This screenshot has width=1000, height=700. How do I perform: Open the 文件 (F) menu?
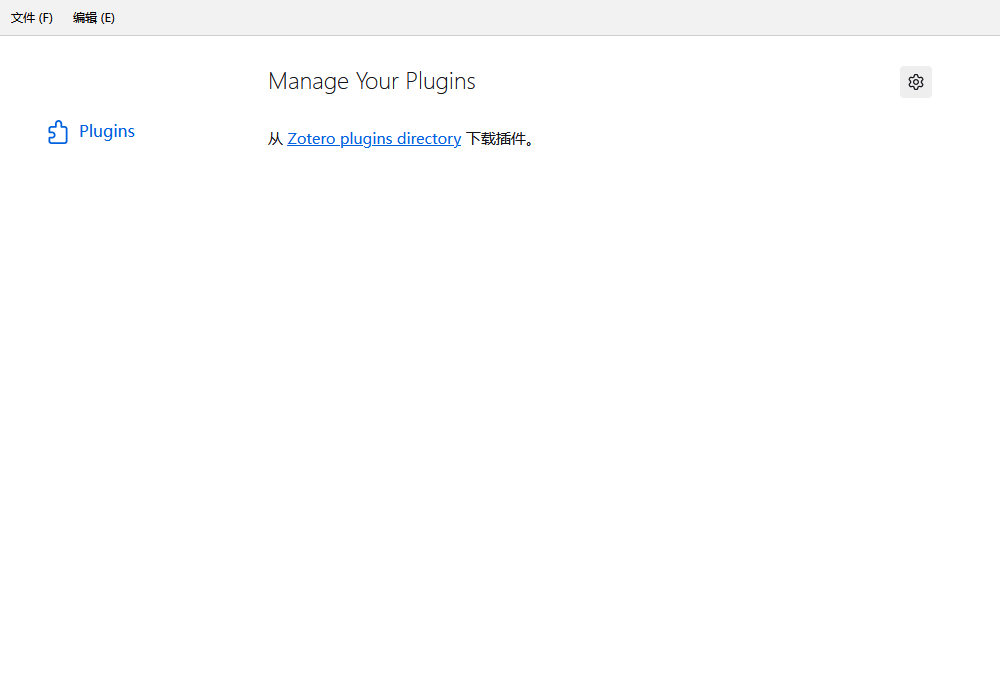pos(32,18)
